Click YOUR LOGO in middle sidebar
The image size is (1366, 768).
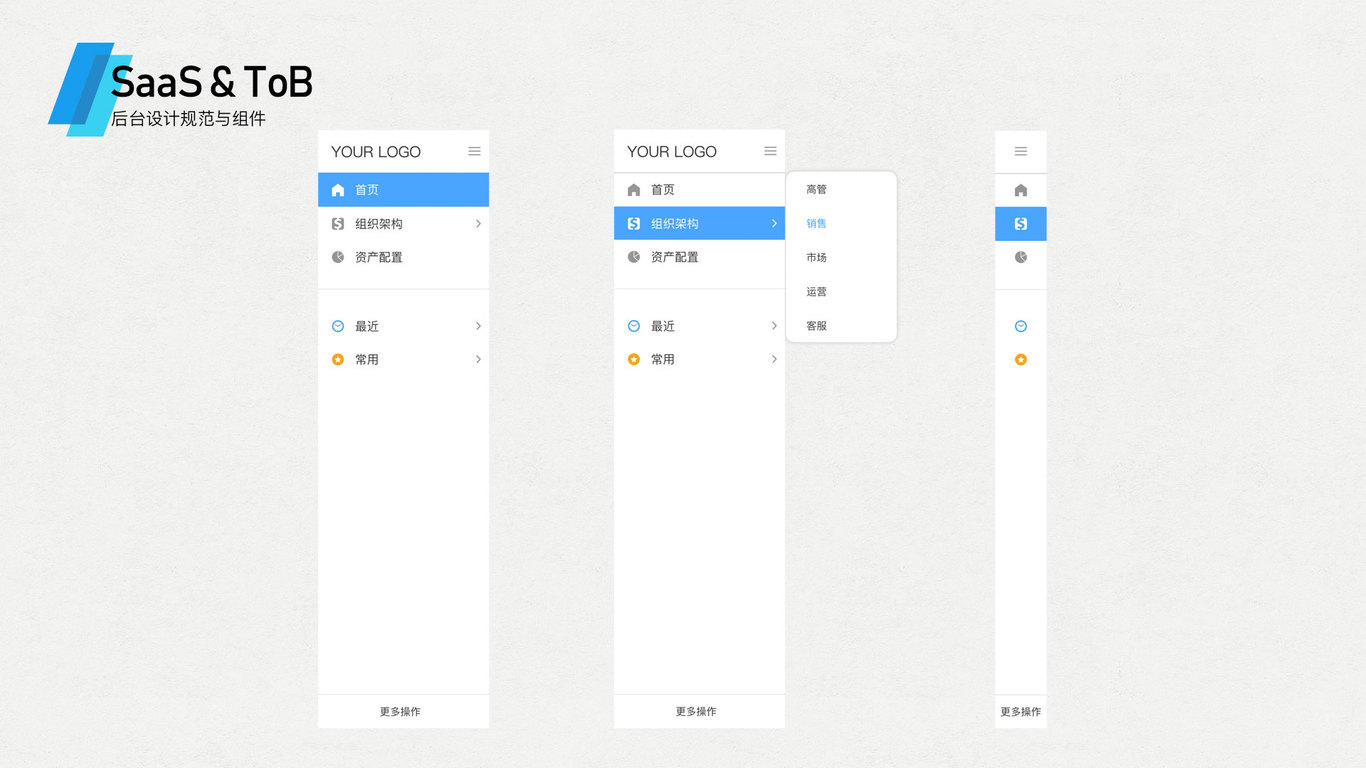672,152
